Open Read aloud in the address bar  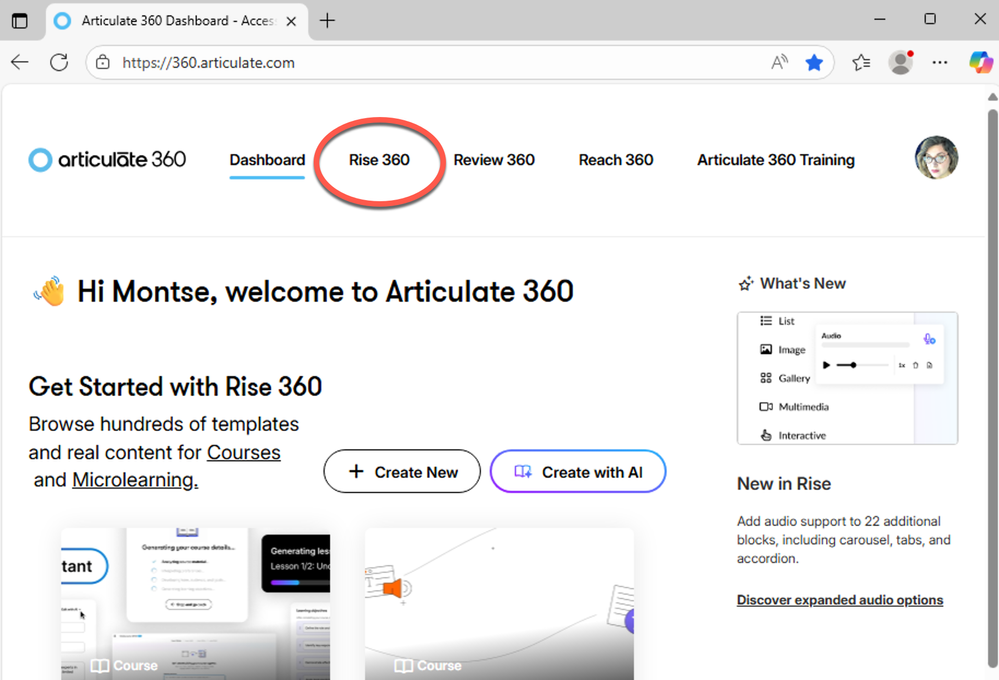click(x=779, y=62)
